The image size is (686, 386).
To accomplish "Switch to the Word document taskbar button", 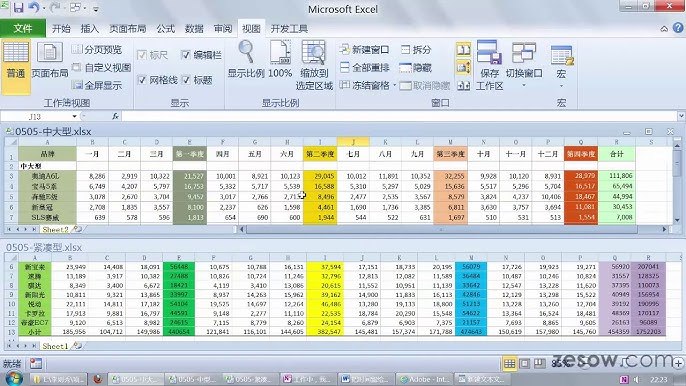I will pyautogui.click(x=366, y=379).
